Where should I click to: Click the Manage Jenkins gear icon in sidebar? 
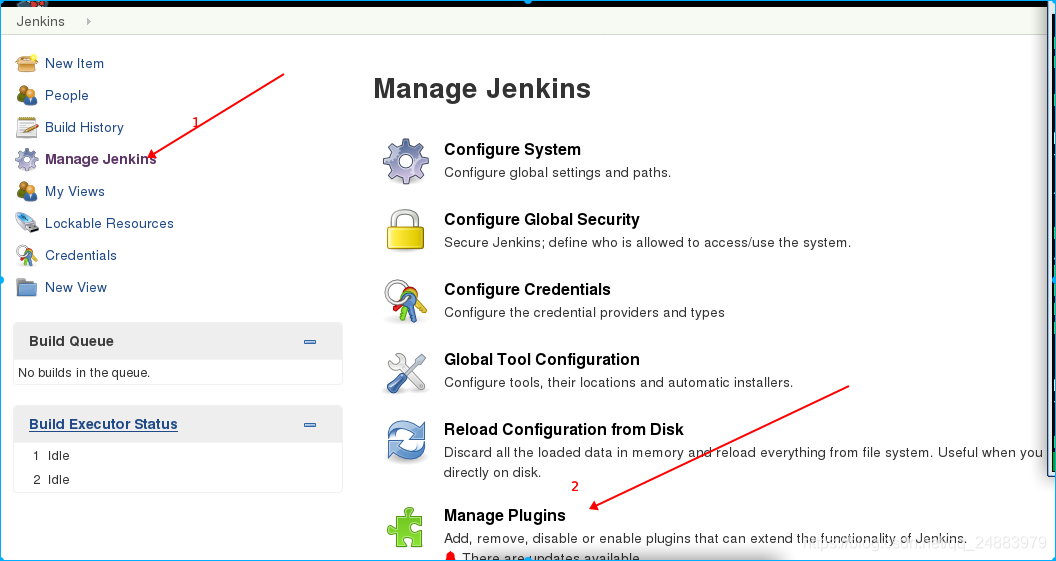(x=27, y=160)
